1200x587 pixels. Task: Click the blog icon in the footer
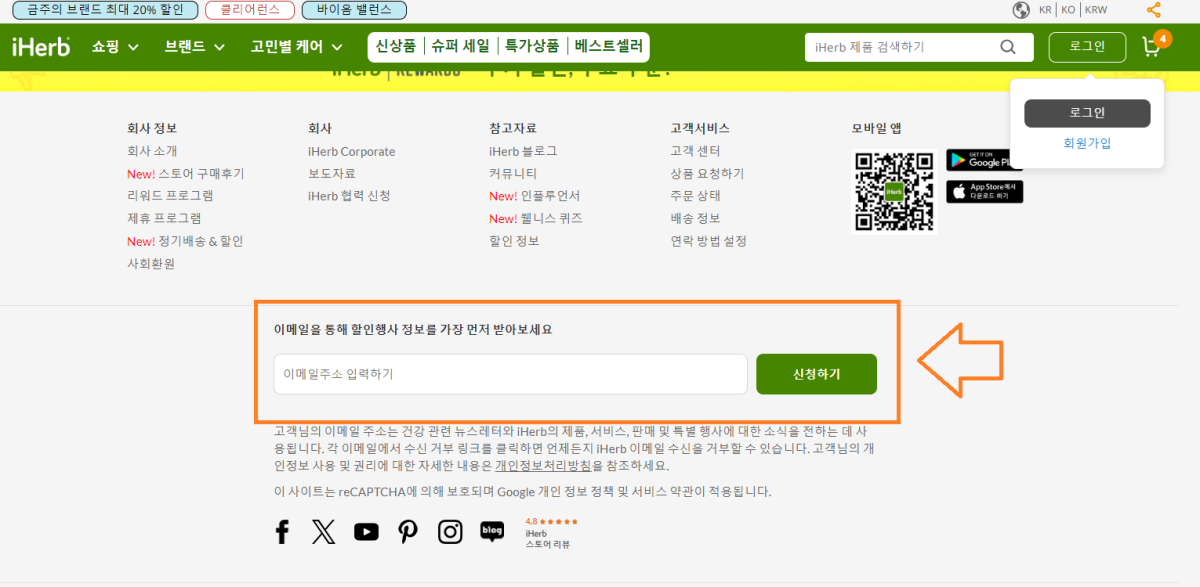pyautogui.click(x=491, y=531)
